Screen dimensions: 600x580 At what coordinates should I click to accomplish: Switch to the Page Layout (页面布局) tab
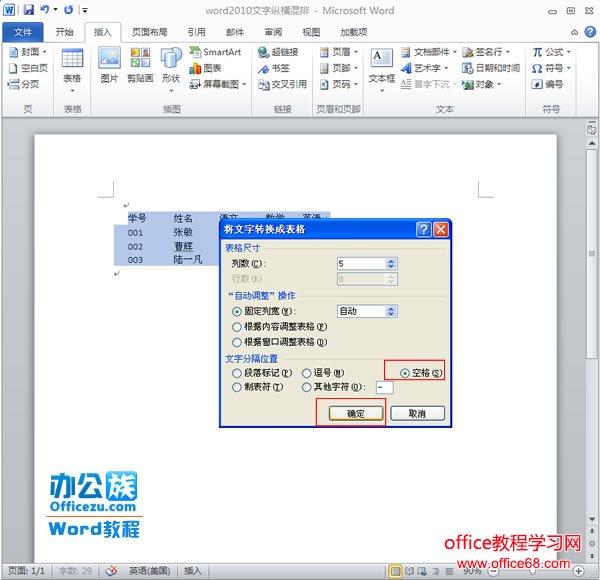[x=150, y=32]
